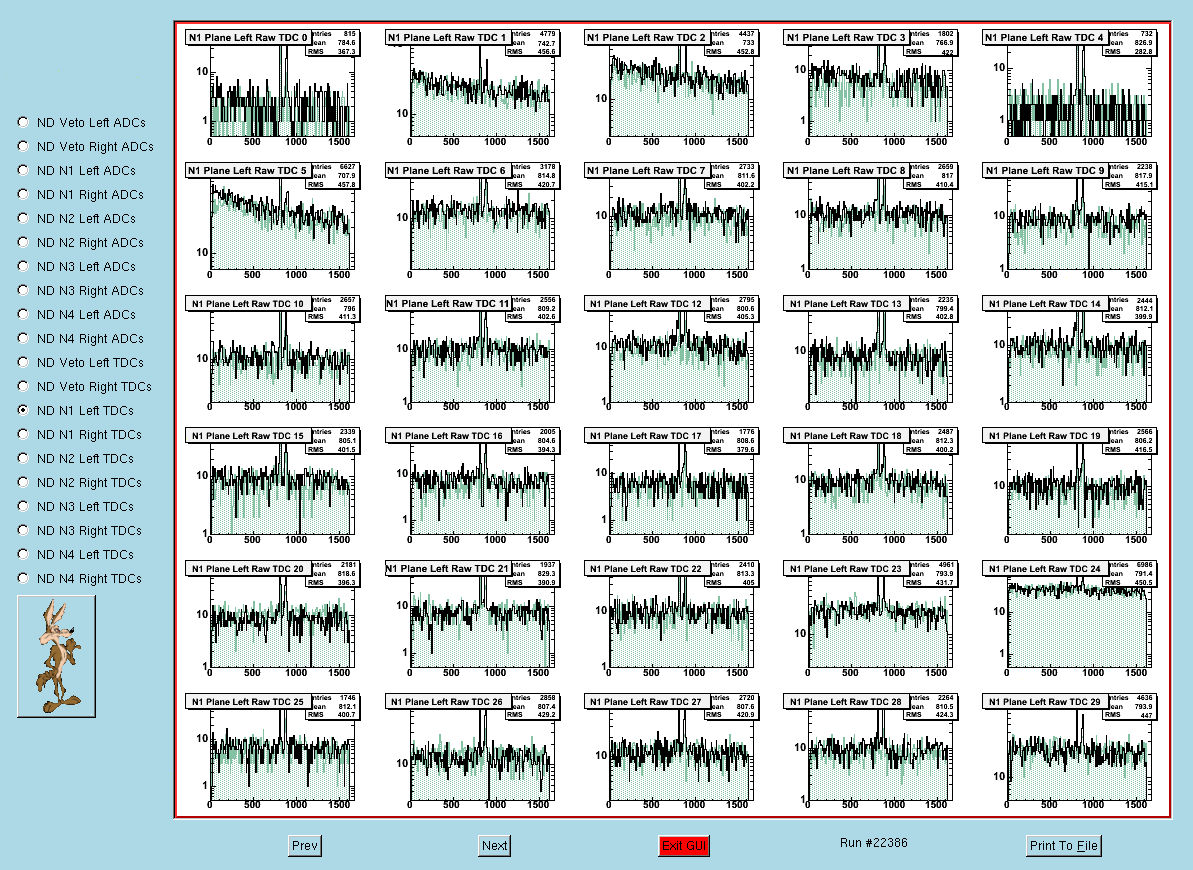Click the N1 Plane Left Raw TDC 24 histogram
This screenshot has width=1193, height=870.
pos(1069,619)
